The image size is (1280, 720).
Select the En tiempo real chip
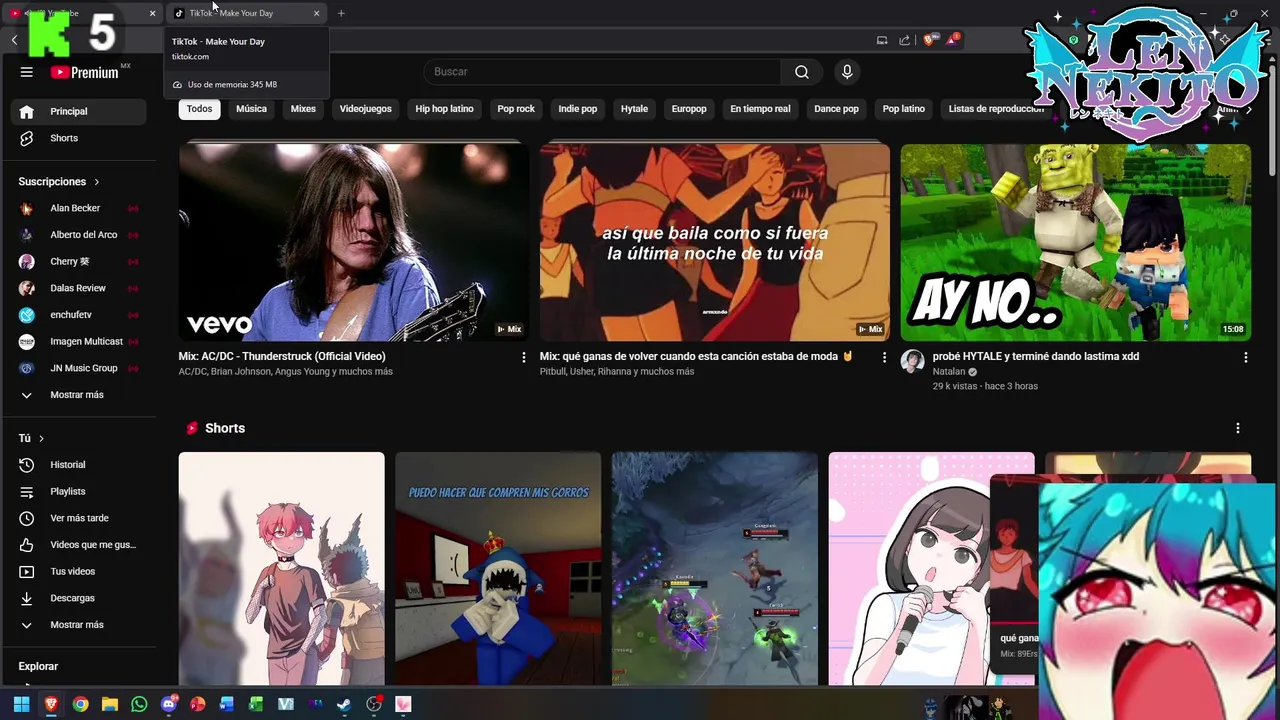click(x=760, y=109)
